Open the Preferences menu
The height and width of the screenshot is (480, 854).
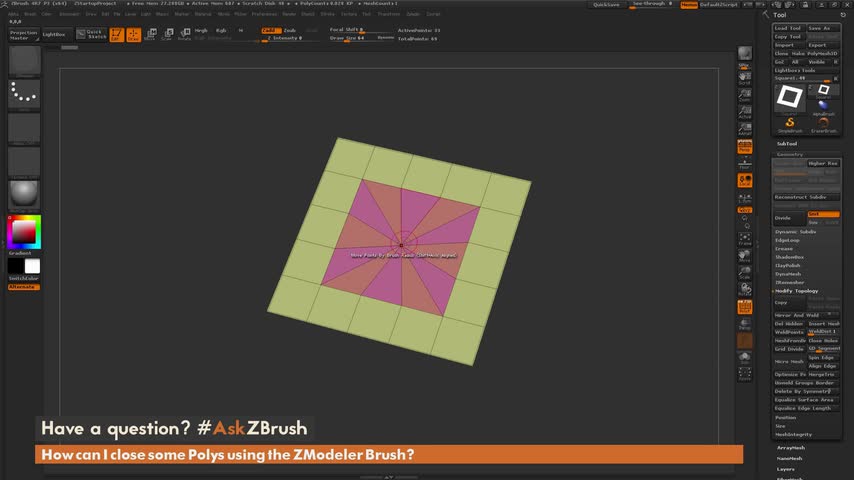[264, 14]
